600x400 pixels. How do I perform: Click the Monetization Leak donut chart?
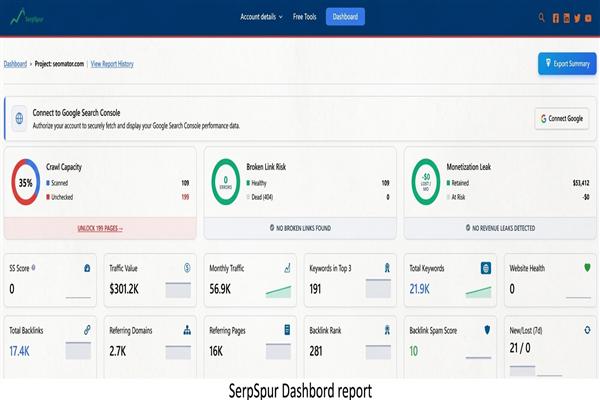426,182
